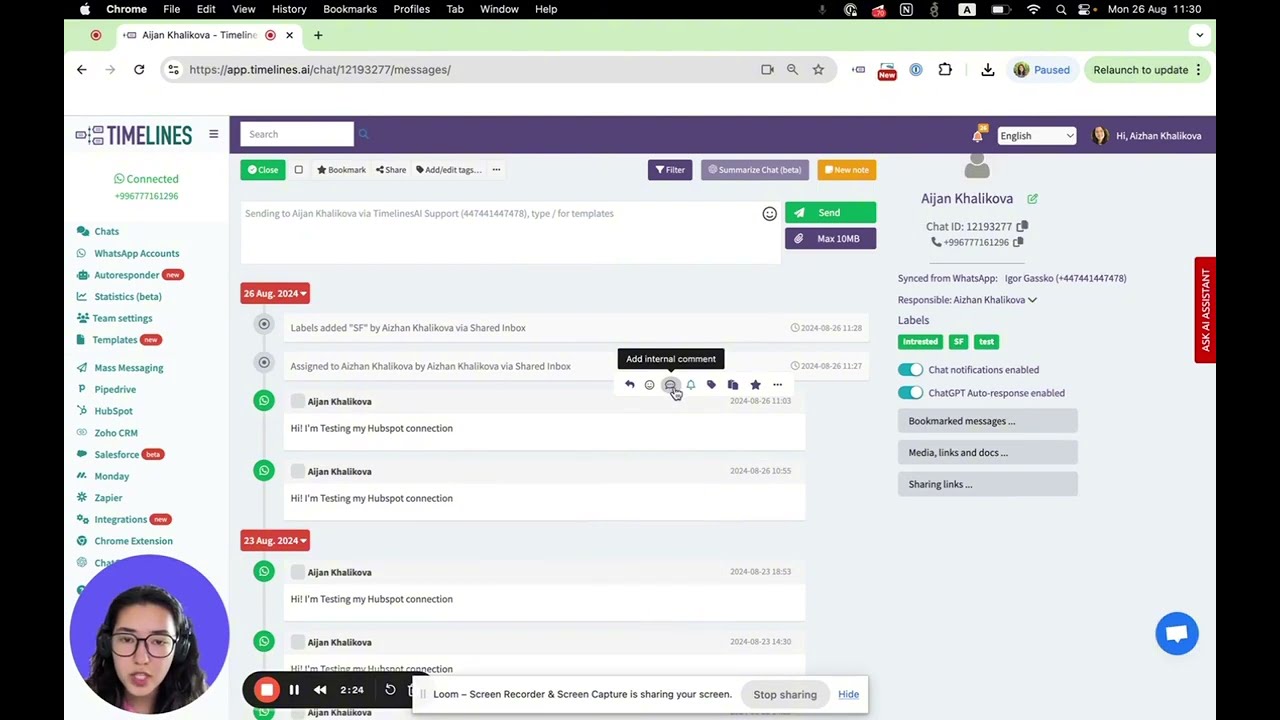Bookmark this page with the Chrome star icon

coord(818,70)
